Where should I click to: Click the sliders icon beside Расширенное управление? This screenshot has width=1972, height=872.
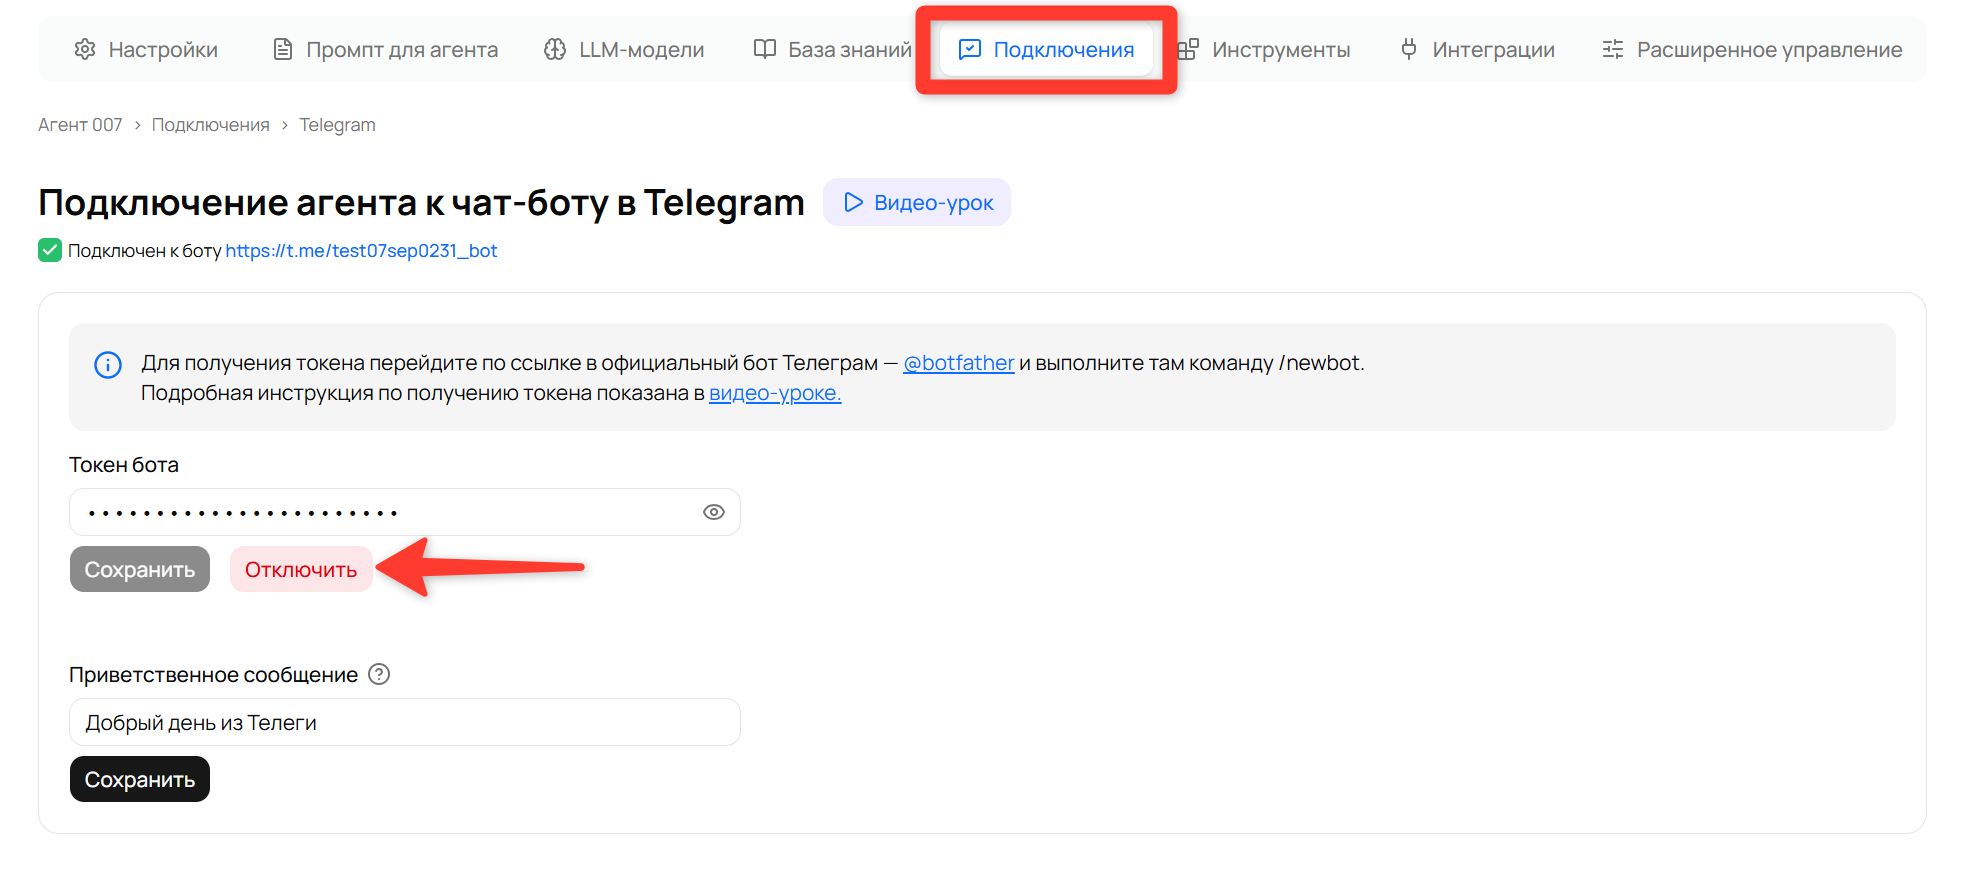point(1613,49)
